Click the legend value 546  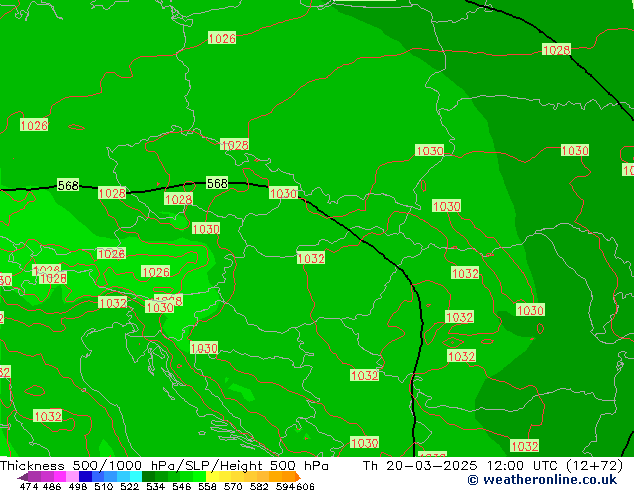pos(181,486)
